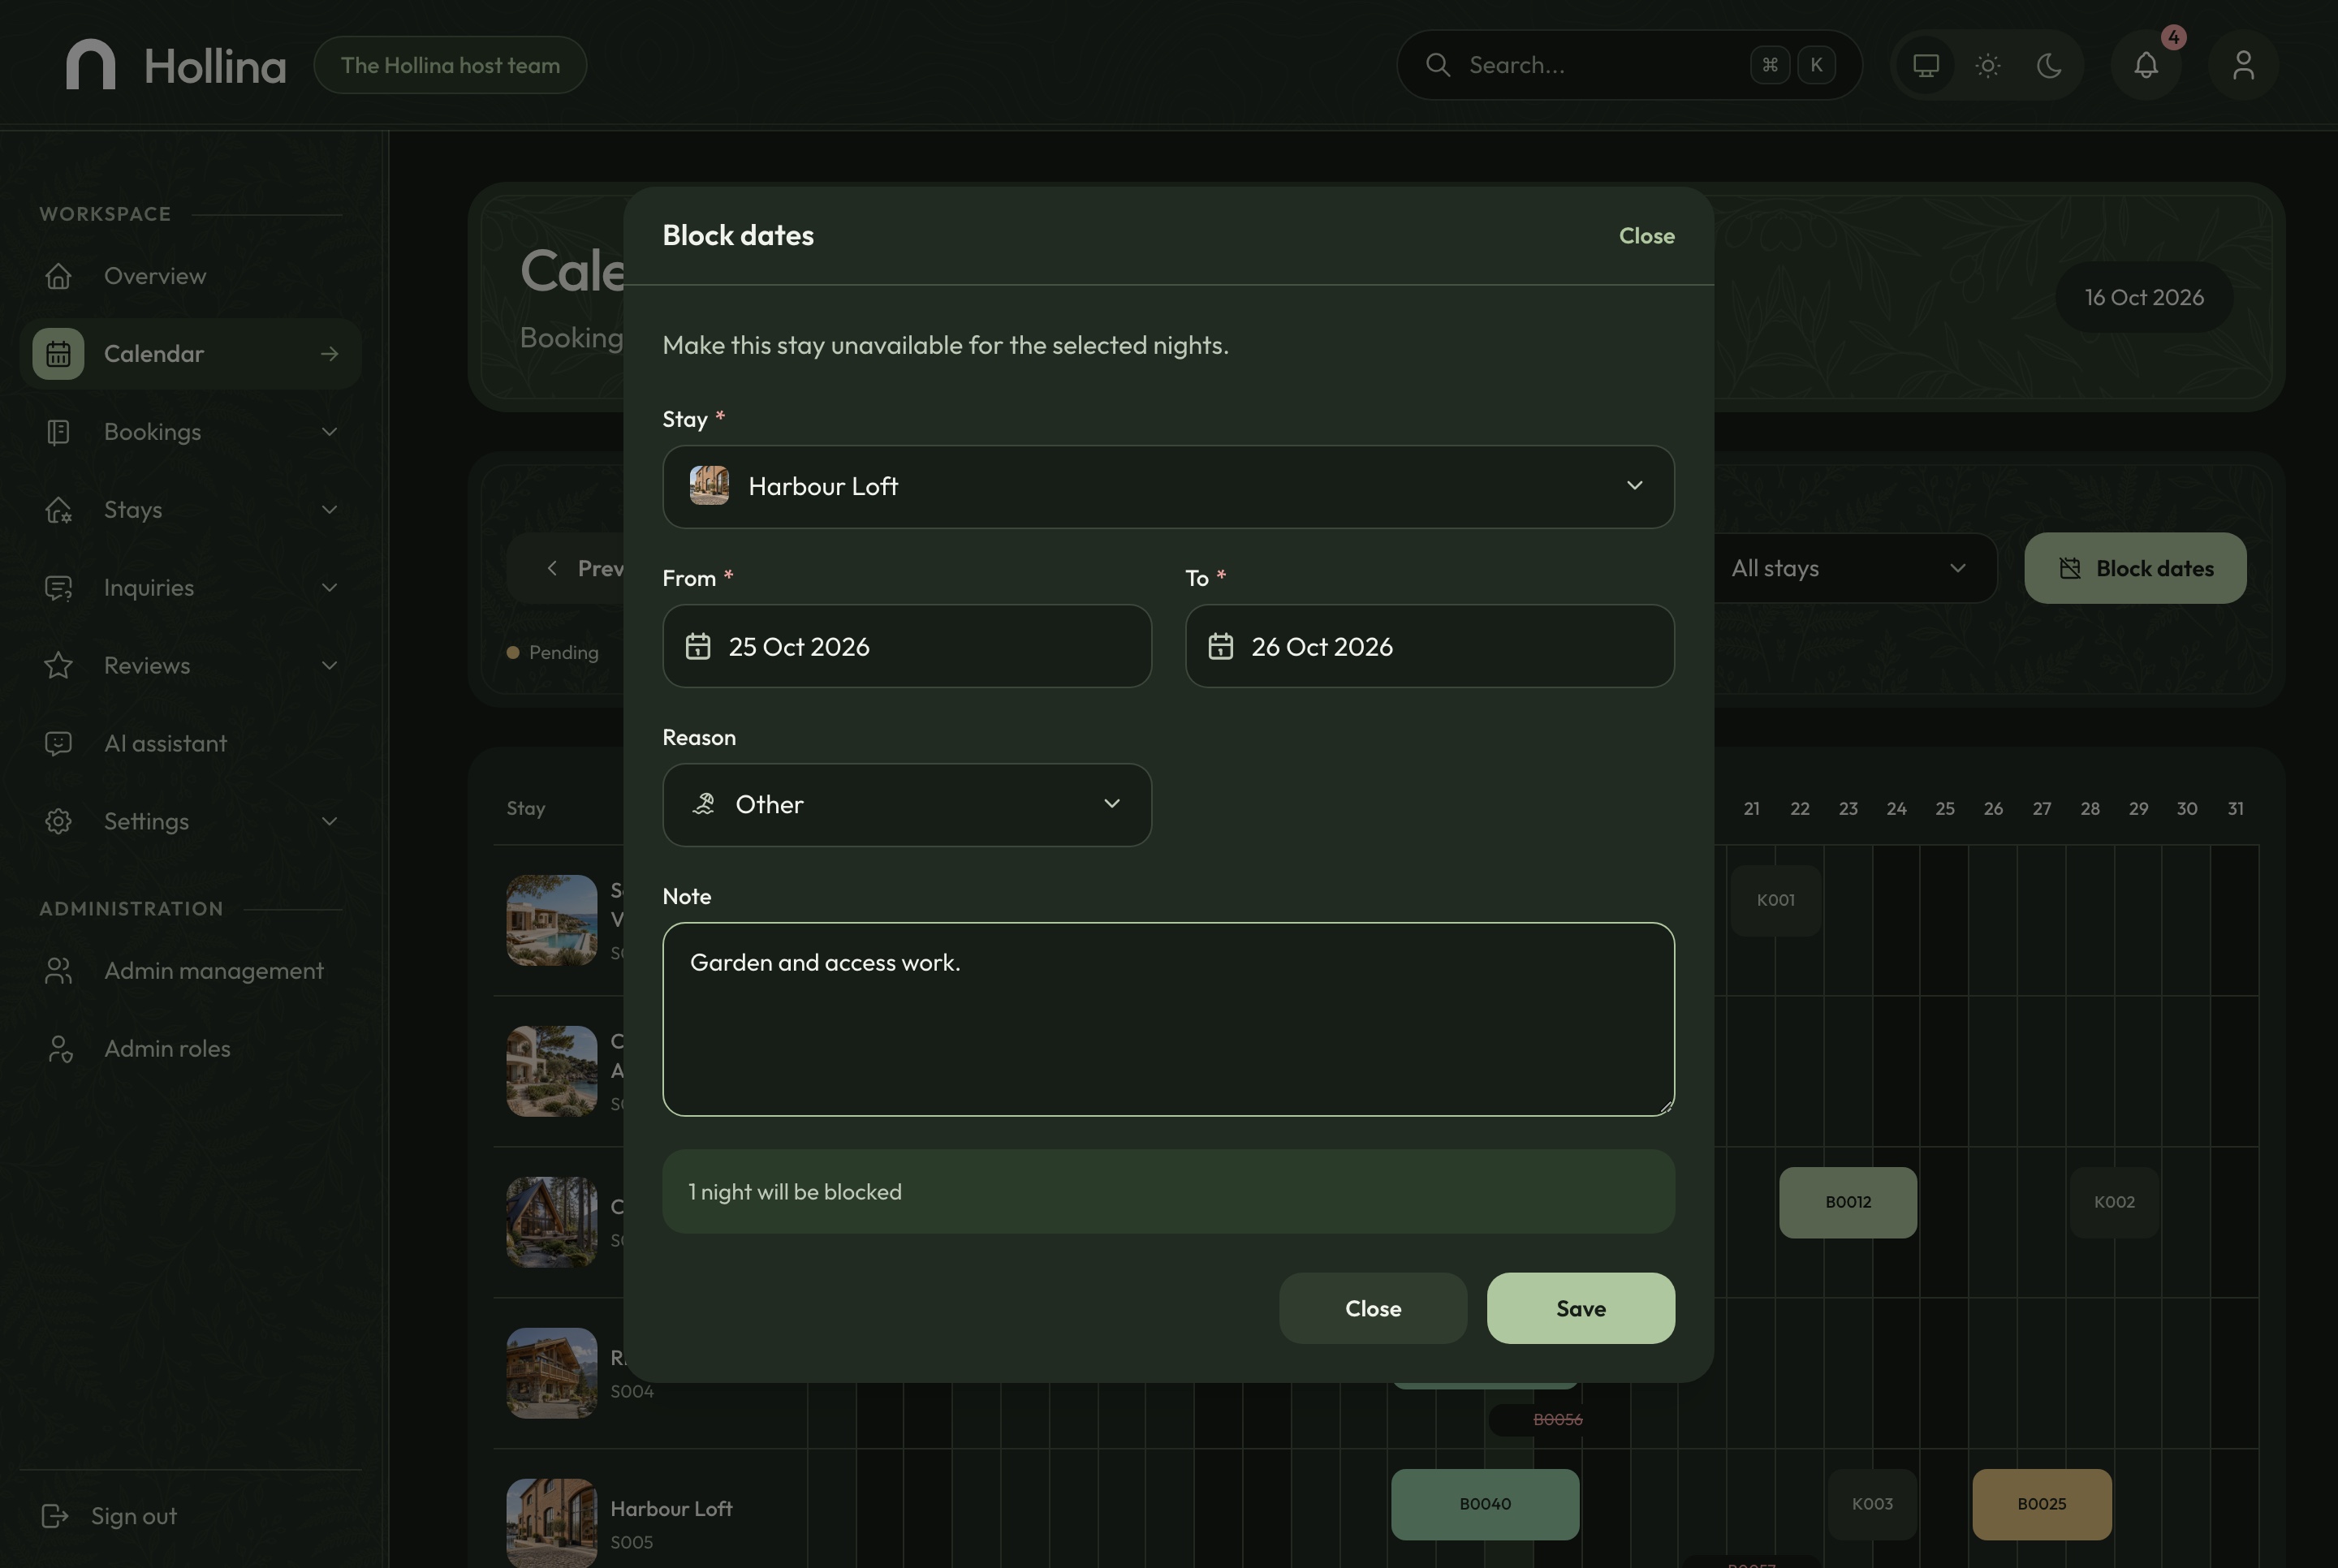
Task: Select block K001 on the calendar
Action: [1775, 900]
